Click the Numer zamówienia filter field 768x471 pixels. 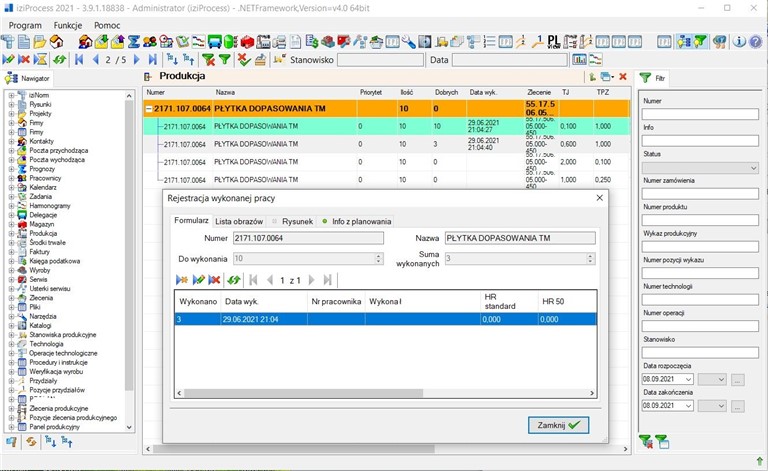click(700, 194)
